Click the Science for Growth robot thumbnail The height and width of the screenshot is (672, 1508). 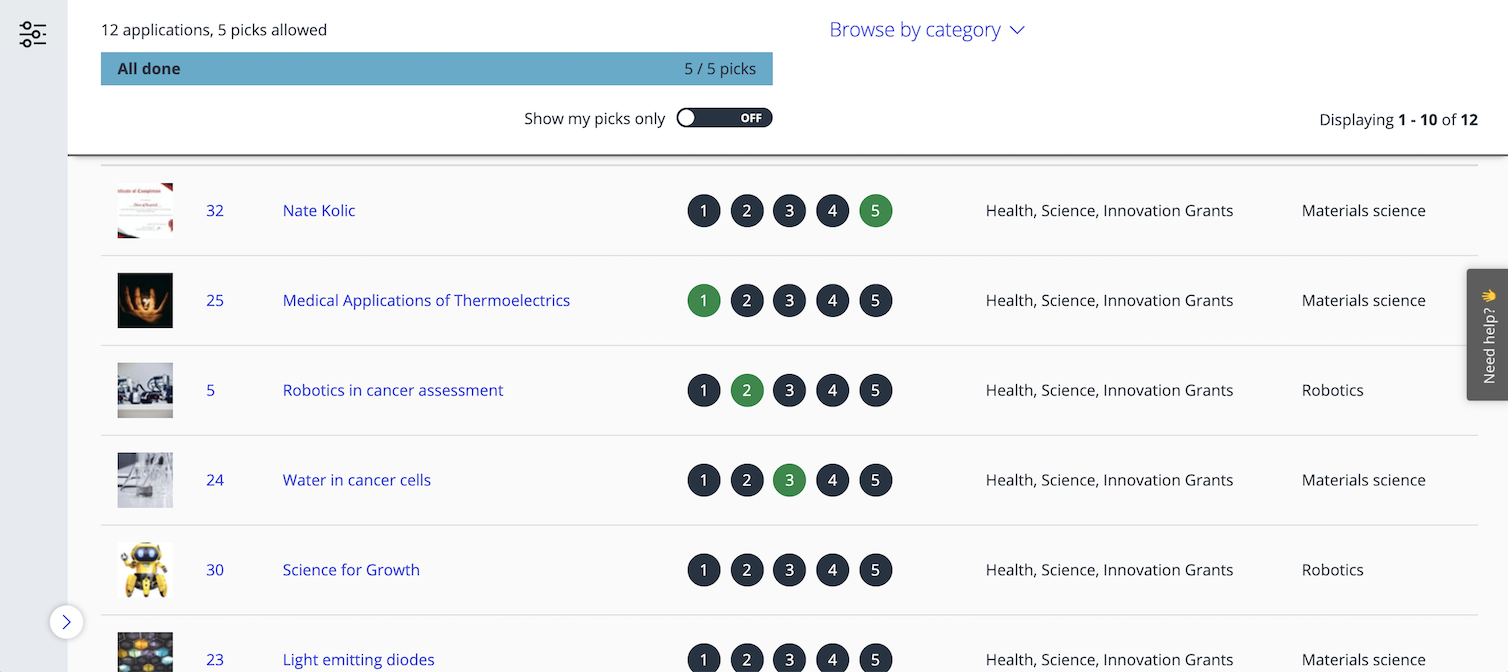[x=144, y=570]
